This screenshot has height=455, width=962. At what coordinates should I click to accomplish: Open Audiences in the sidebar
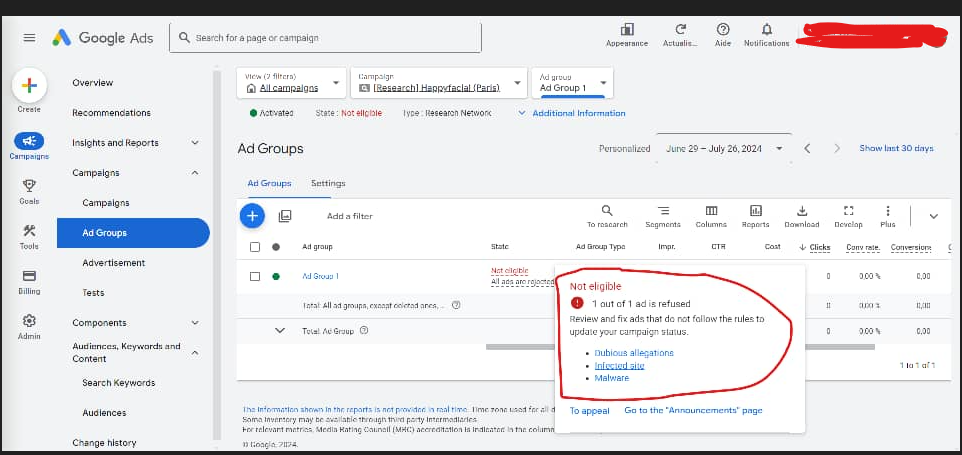(x=104, y=413)
